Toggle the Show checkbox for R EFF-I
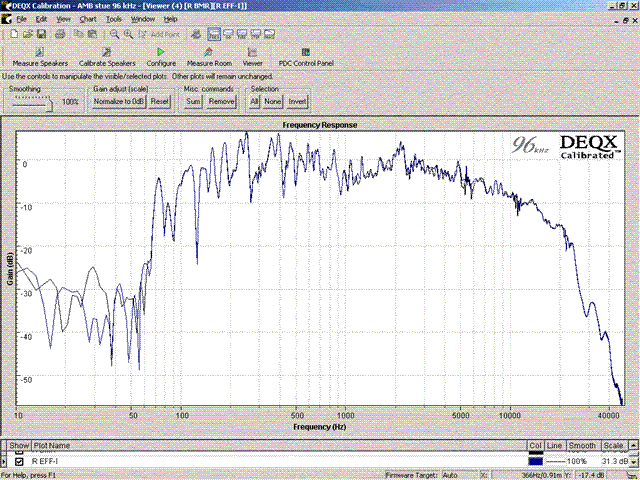Viewport: 640px width, 480px height. [19, 461]
